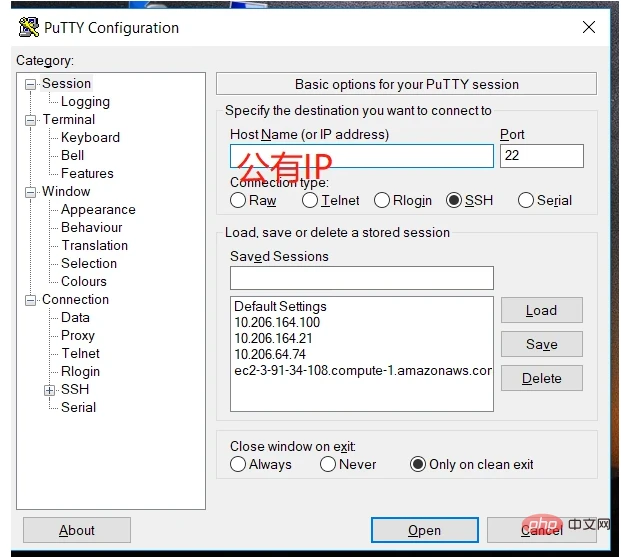Collapse the Connection tree node
The image size is (621, 557).
[30, 300]
